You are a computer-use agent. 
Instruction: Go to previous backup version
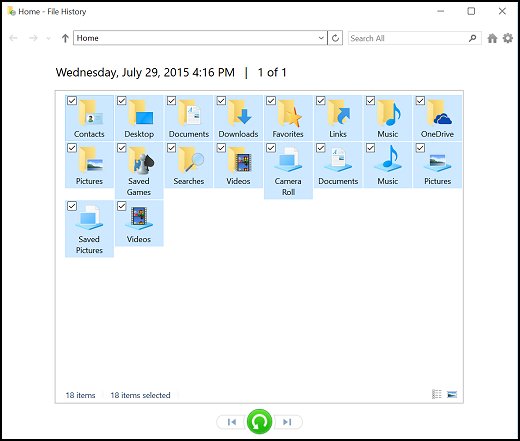pyautogui.click(x=232, y=422)
